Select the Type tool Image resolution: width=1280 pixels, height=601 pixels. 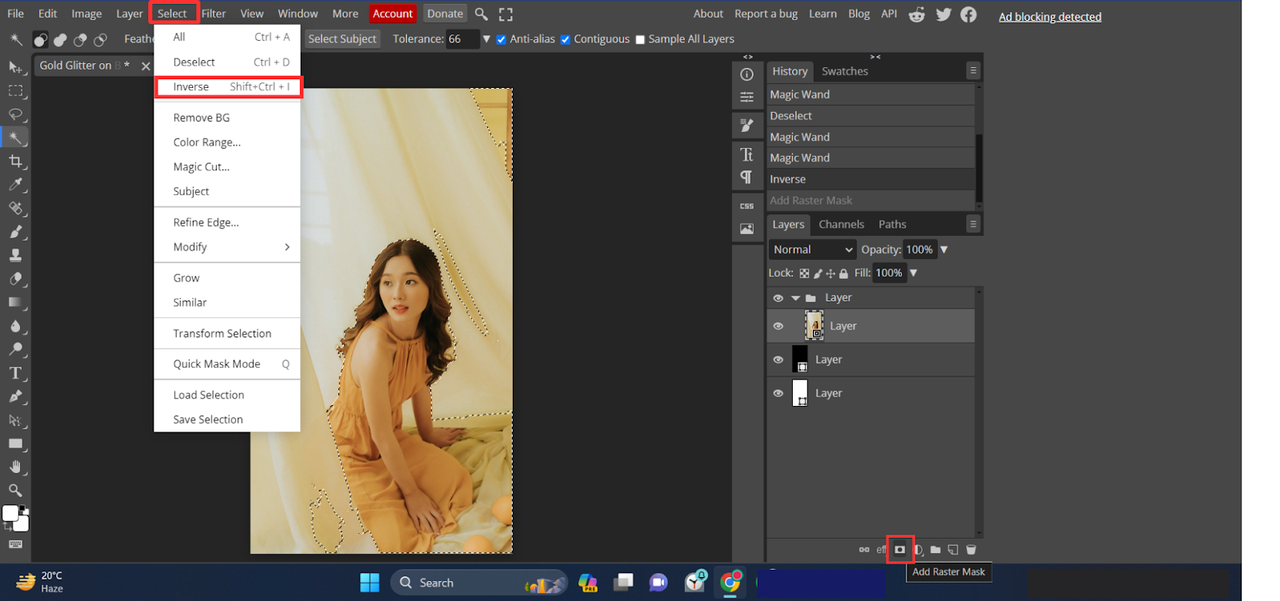15,373
